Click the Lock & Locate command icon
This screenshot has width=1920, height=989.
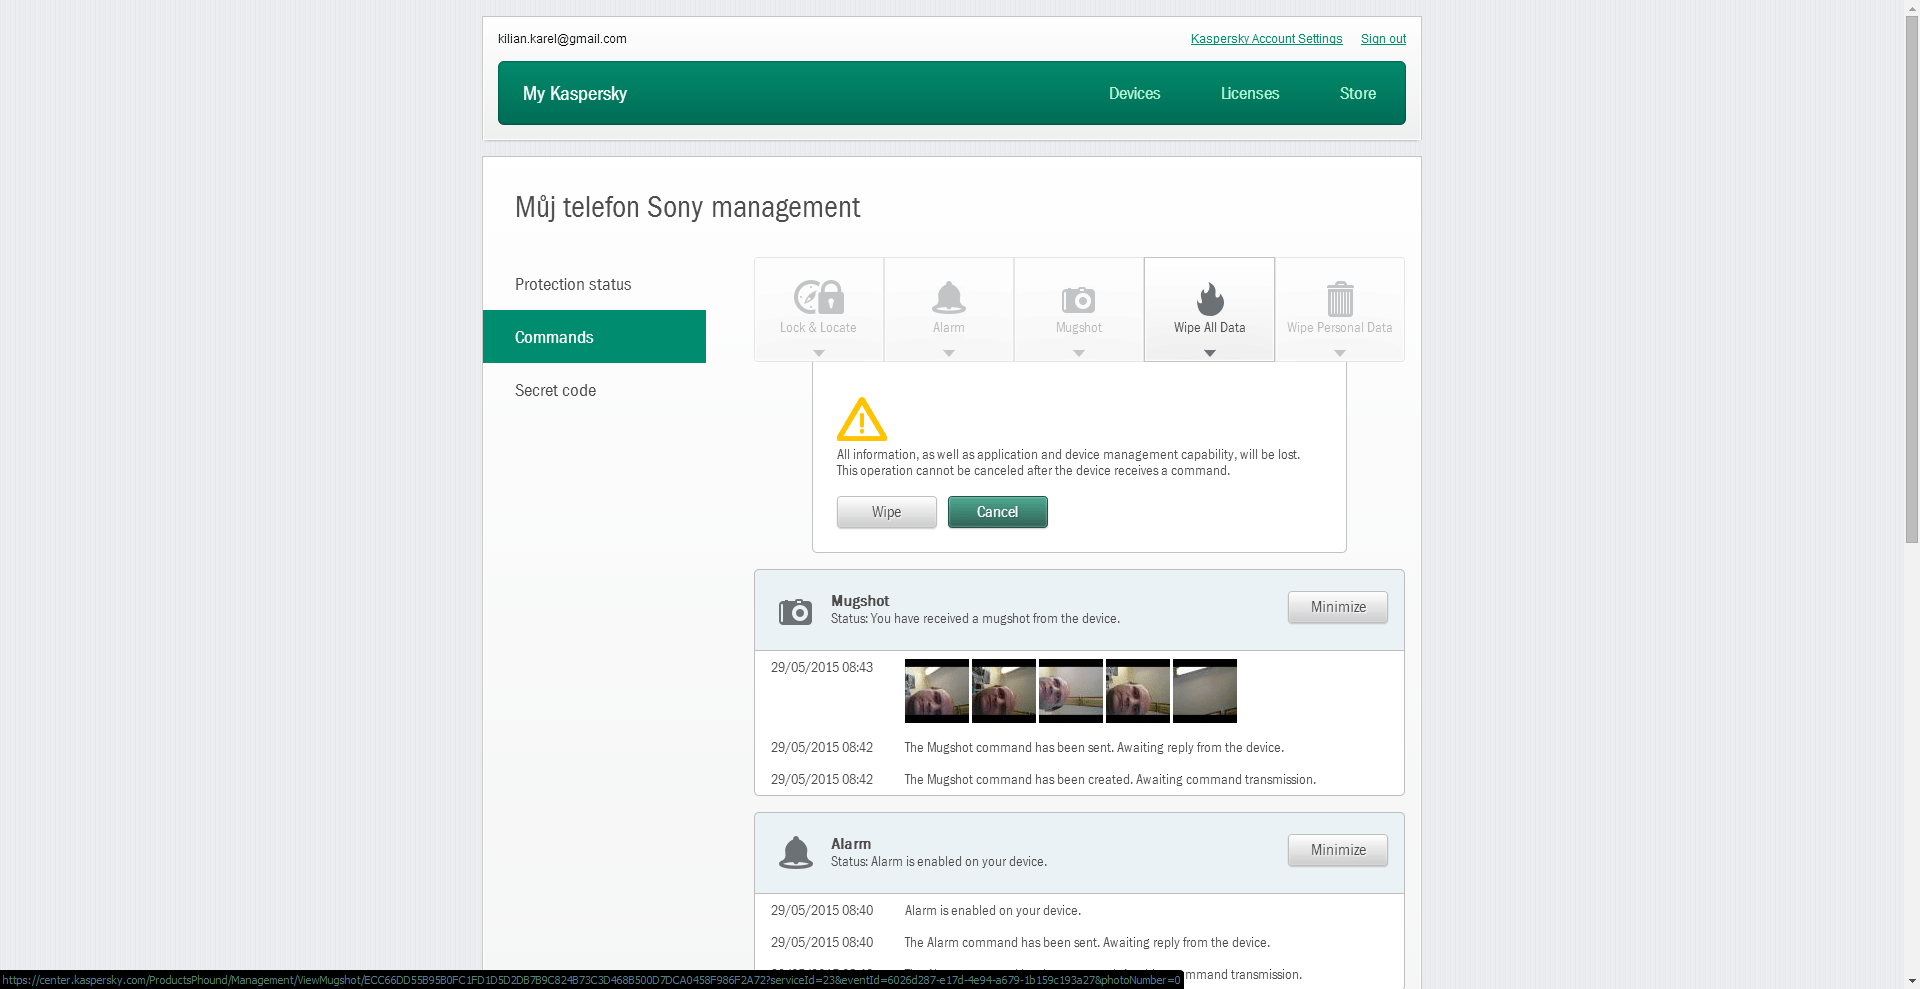[x=818, y=298]
